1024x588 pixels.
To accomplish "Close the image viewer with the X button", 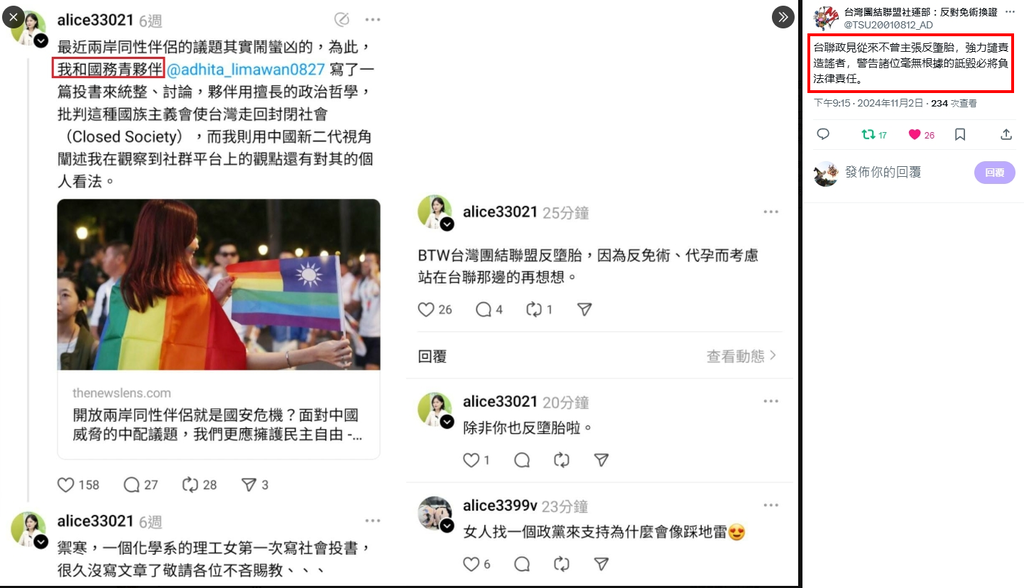I will click(13, 17).
